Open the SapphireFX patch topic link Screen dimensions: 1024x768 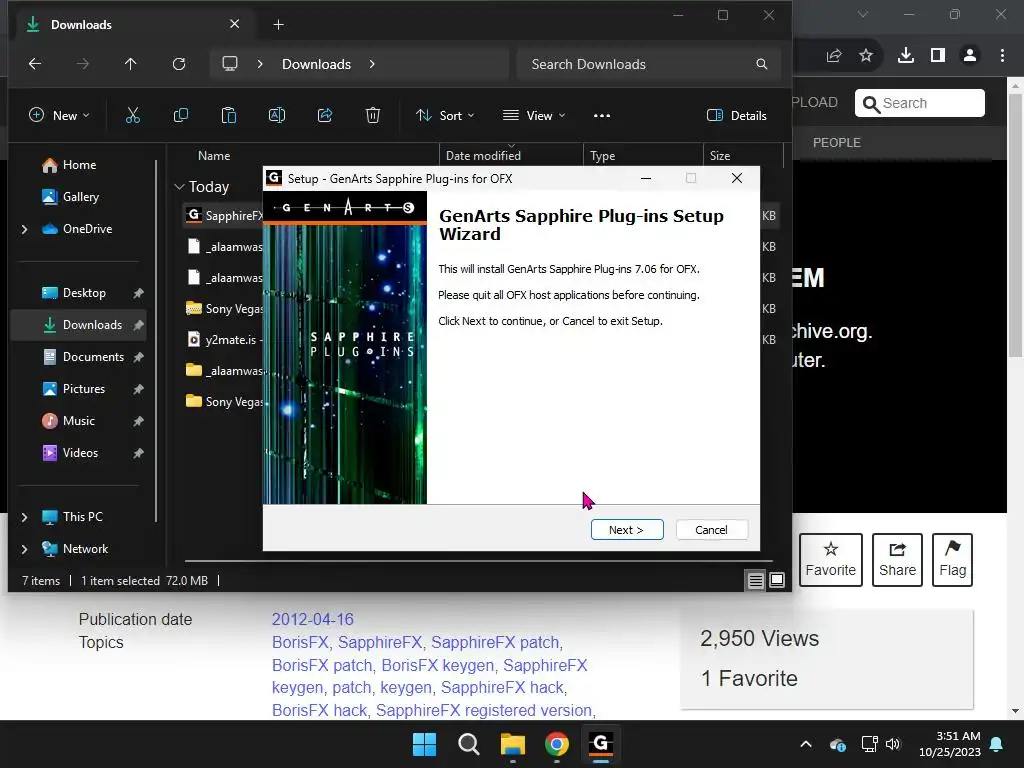point(495,642)
